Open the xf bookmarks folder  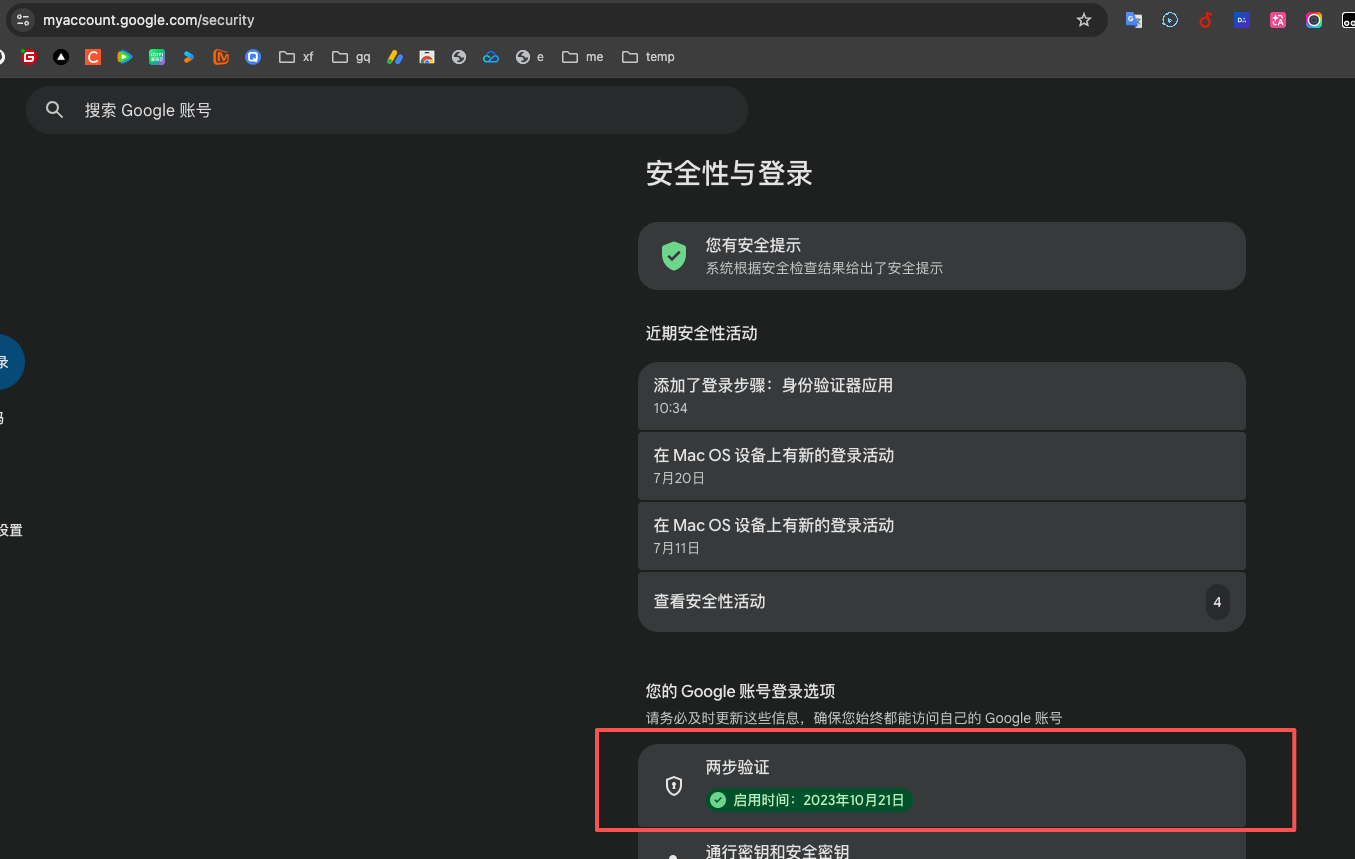click(296, 57)
